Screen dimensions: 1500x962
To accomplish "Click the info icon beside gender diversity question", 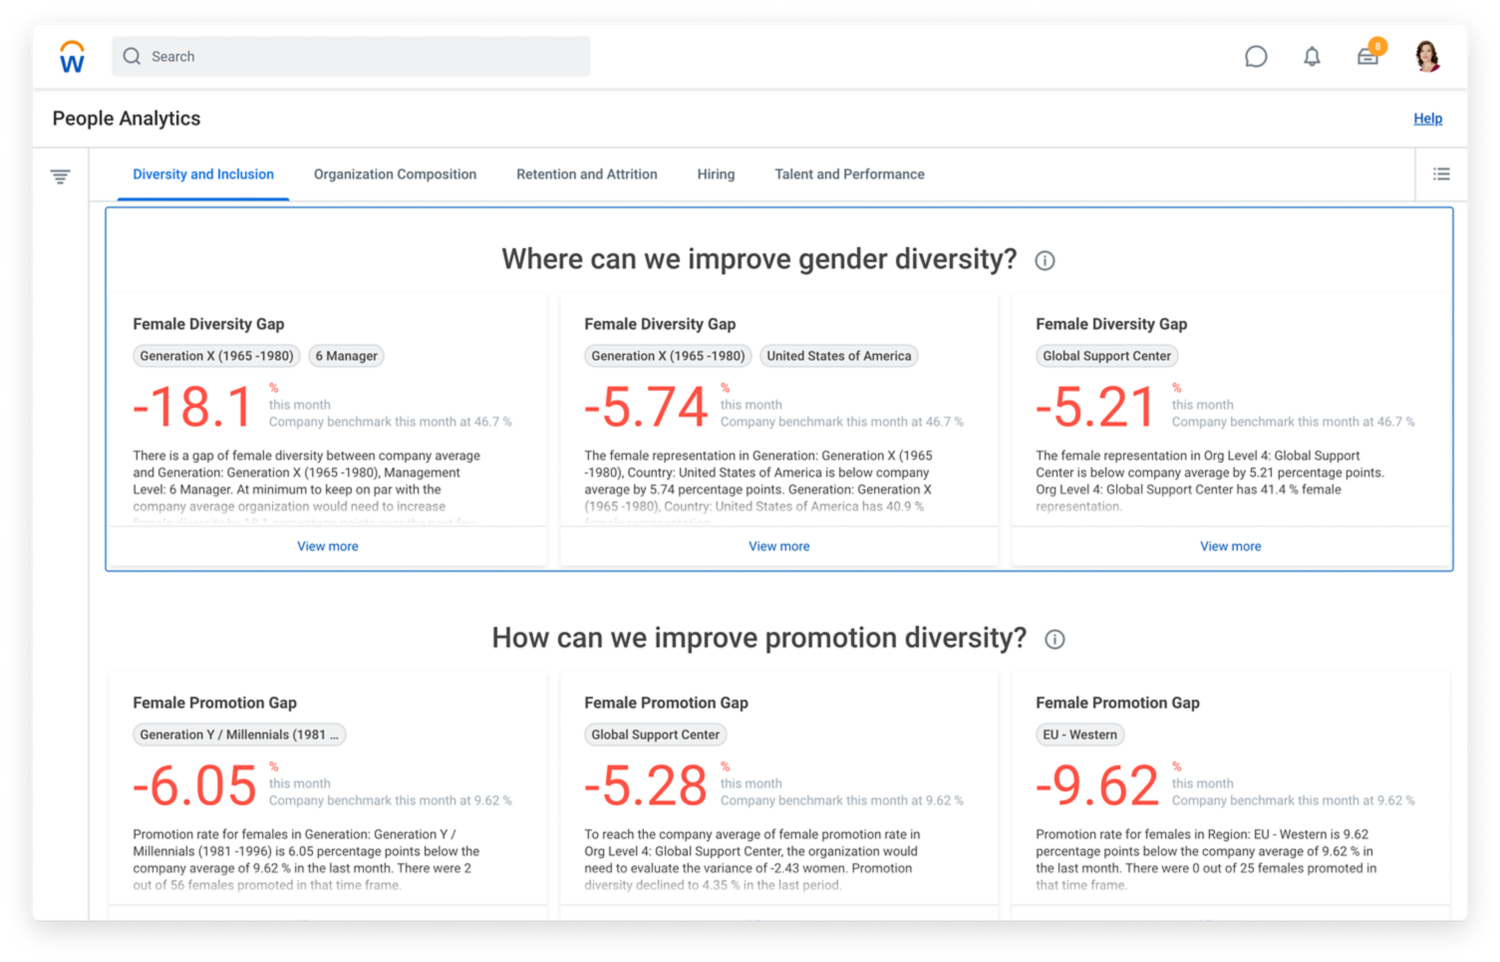I will point(1044,260).
